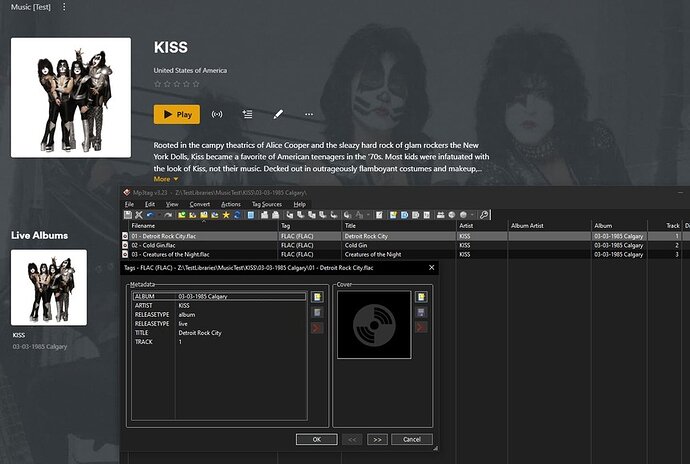The width and height of the screenshot is (690, 464).
Task: Expand the artist description with More
Action: point(165,179)
